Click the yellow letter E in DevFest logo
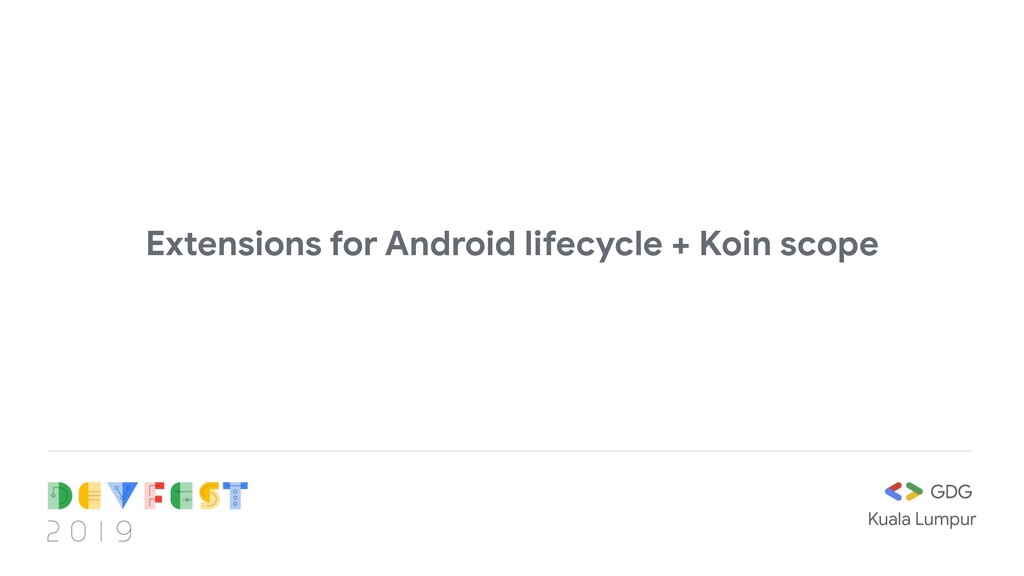The image size is (1024, 576). tap(90, 496)
